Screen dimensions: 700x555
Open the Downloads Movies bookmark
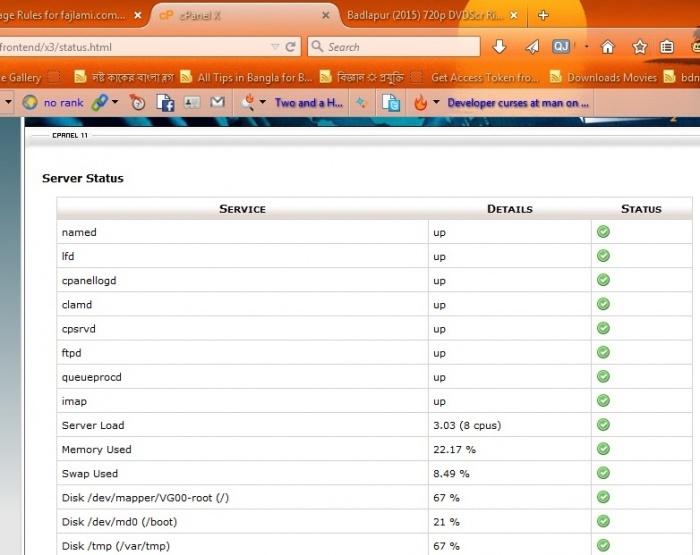[604, 78]
